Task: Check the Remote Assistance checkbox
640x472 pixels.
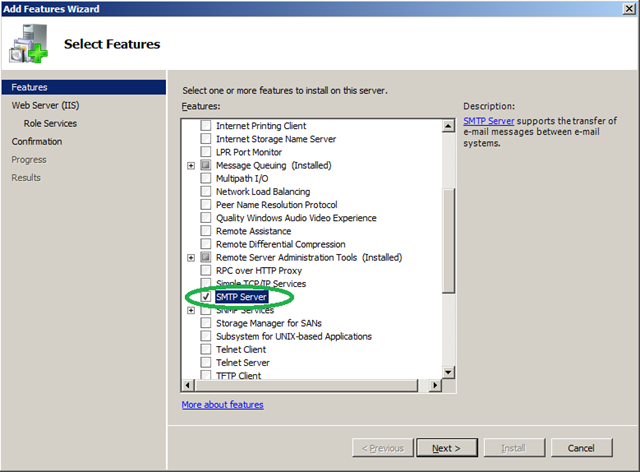Action: (x=206, y=231)
